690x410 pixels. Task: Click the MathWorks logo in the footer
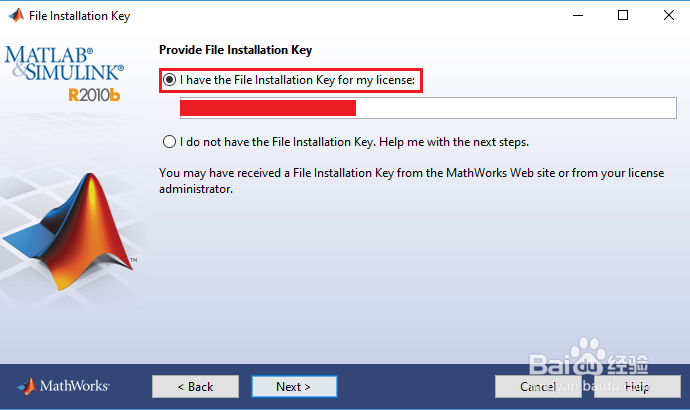(64, 386)
